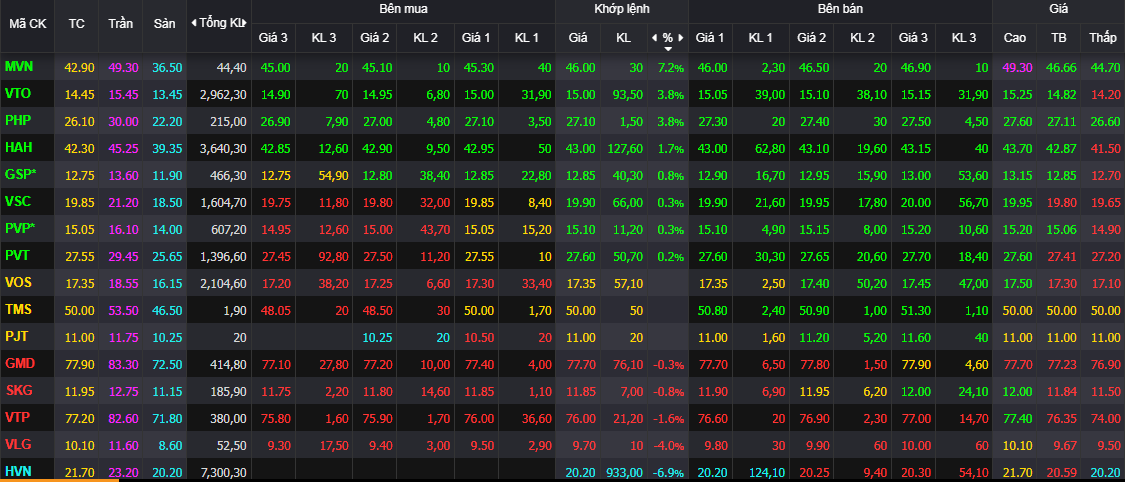Image resolution: width=1125 pixels, height=482 pixels.
Task: Open the PVP* ticker
Action: pos(19,229)
